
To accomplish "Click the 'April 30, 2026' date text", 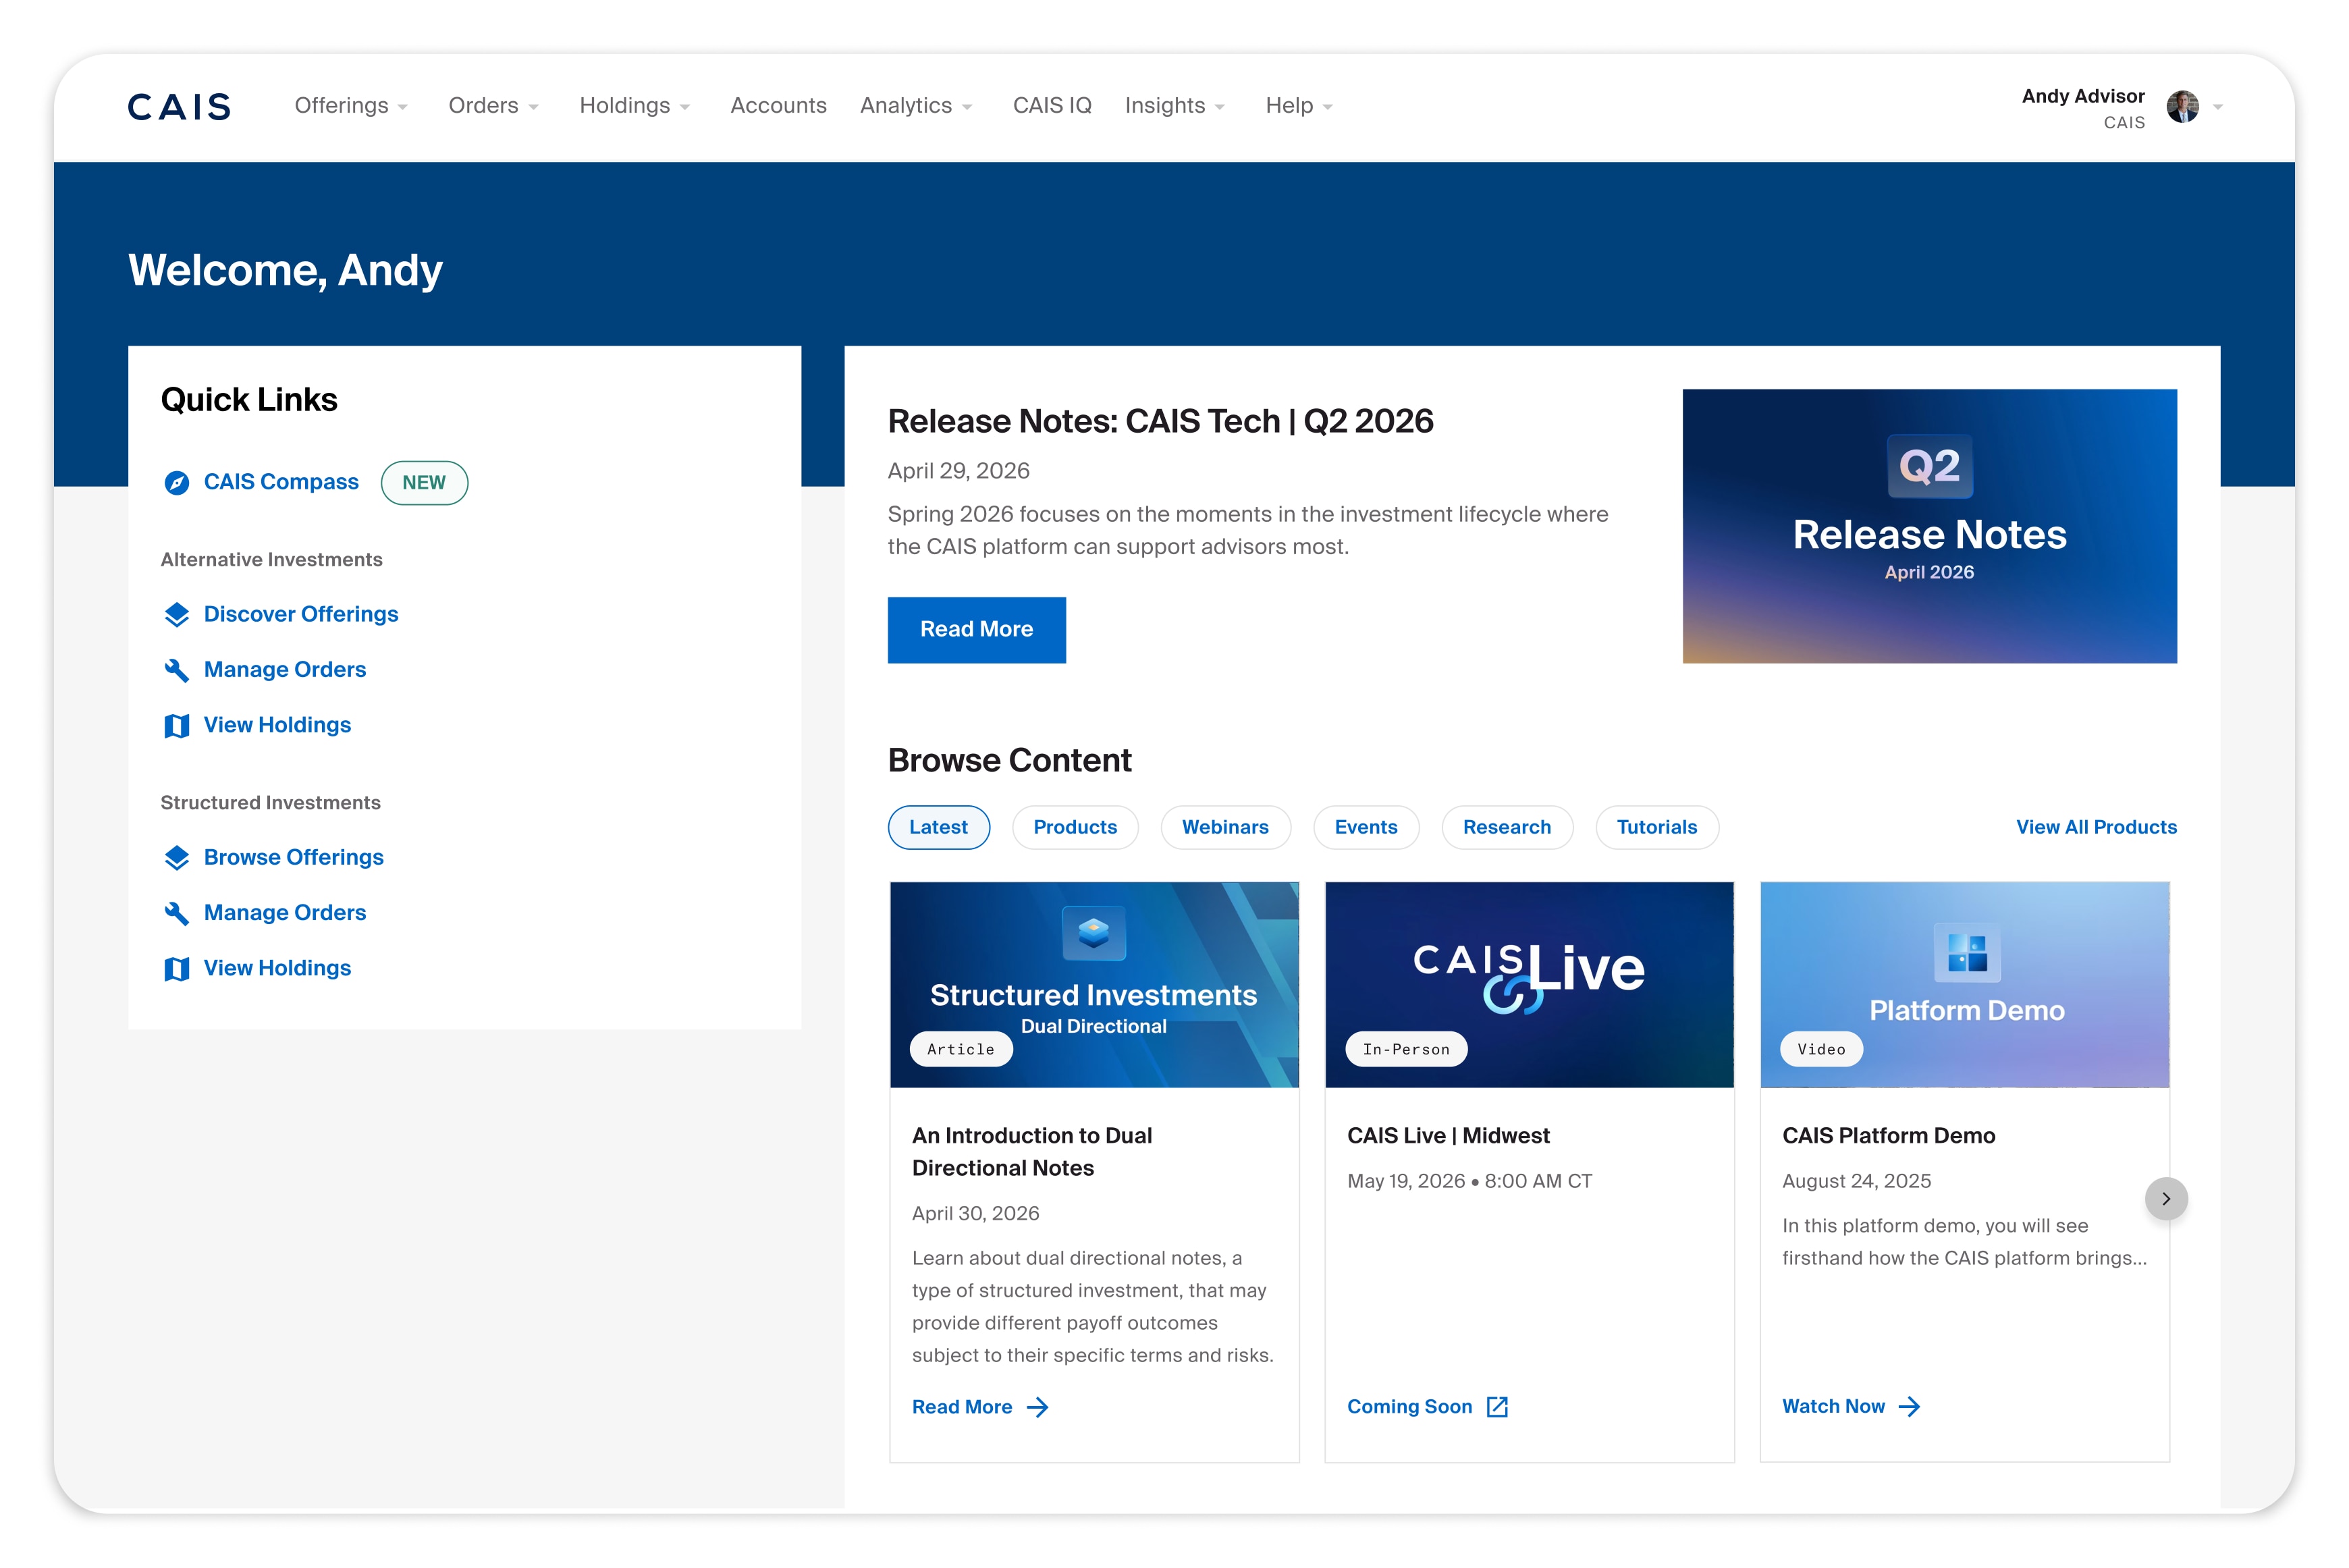I will click(x=976, y=1214).
